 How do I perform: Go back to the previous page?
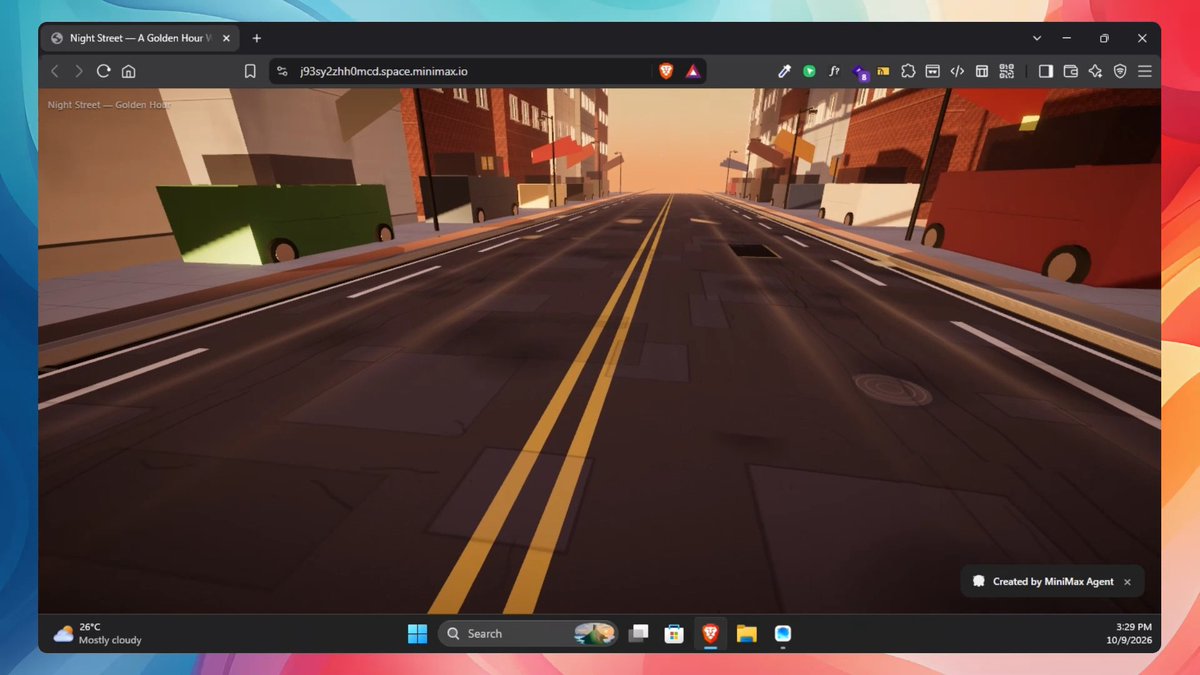pos(55,71)
